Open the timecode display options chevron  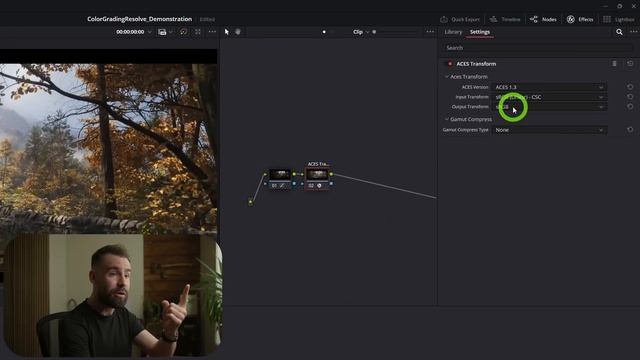[x=150, y=32]
